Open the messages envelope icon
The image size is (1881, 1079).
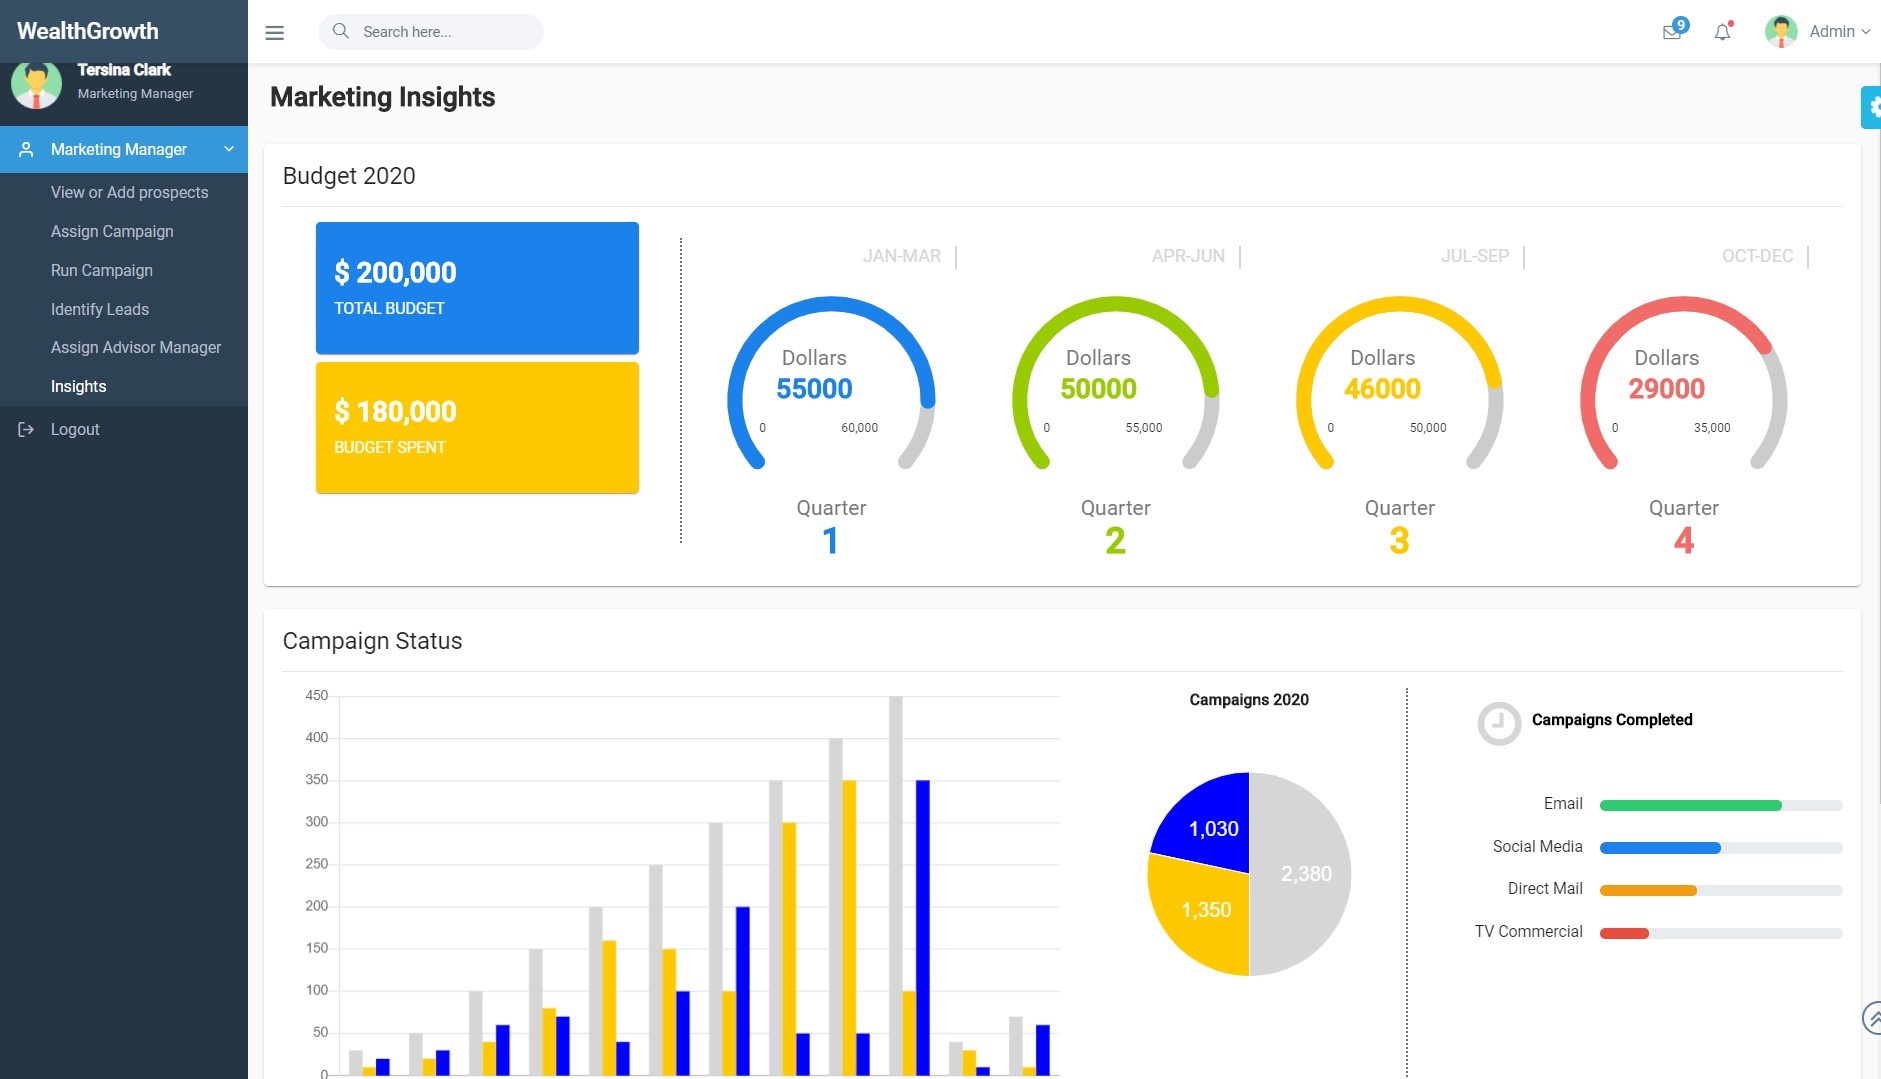1671,32
